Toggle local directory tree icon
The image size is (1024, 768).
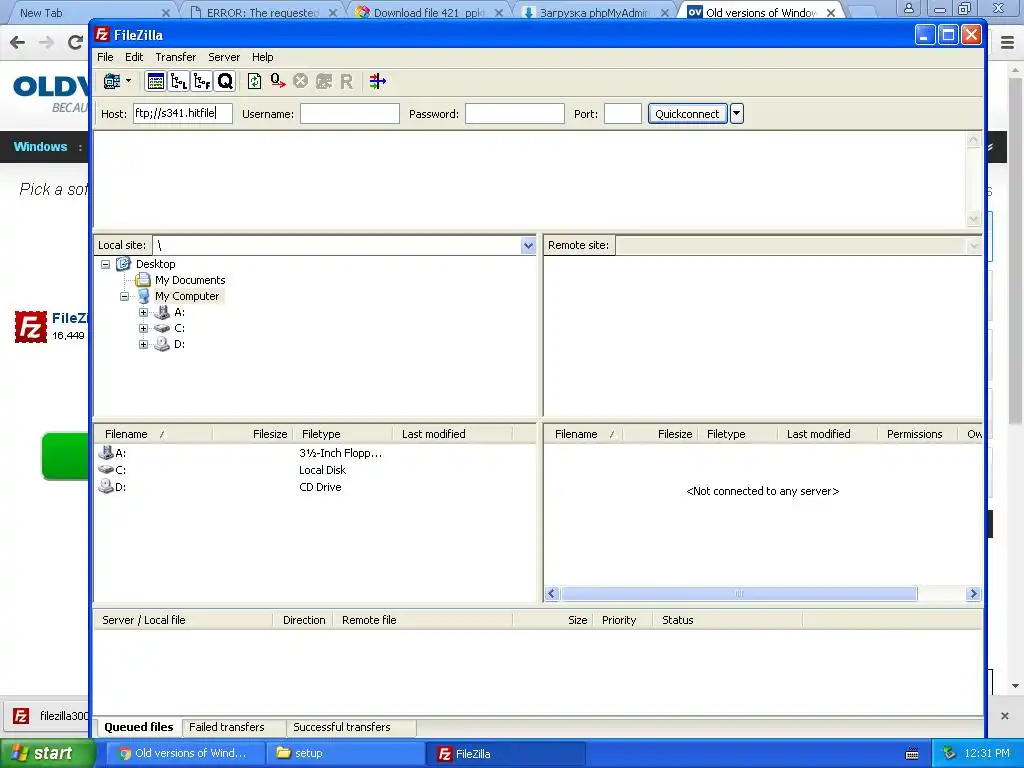click(x=178, y=82)
